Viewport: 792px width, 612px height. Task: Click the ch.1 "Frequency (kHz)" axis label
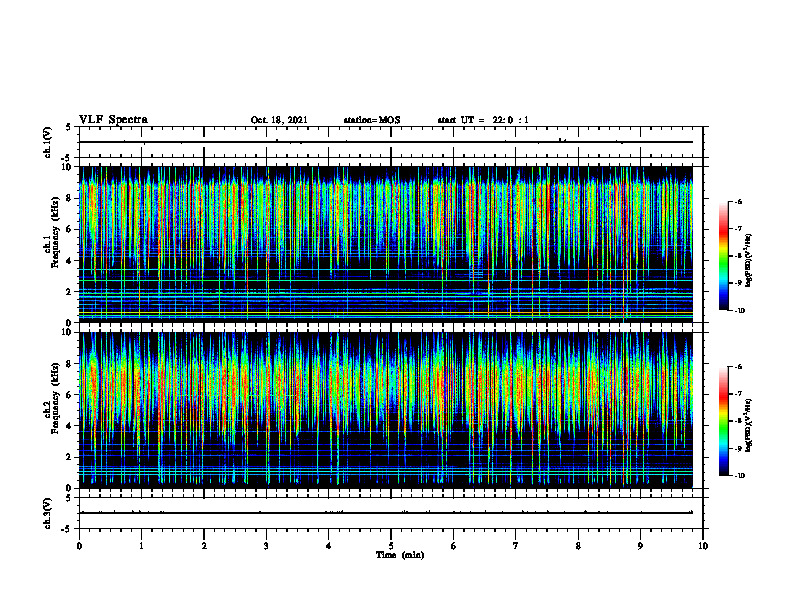pyautogui.click(x=55, y=231)
